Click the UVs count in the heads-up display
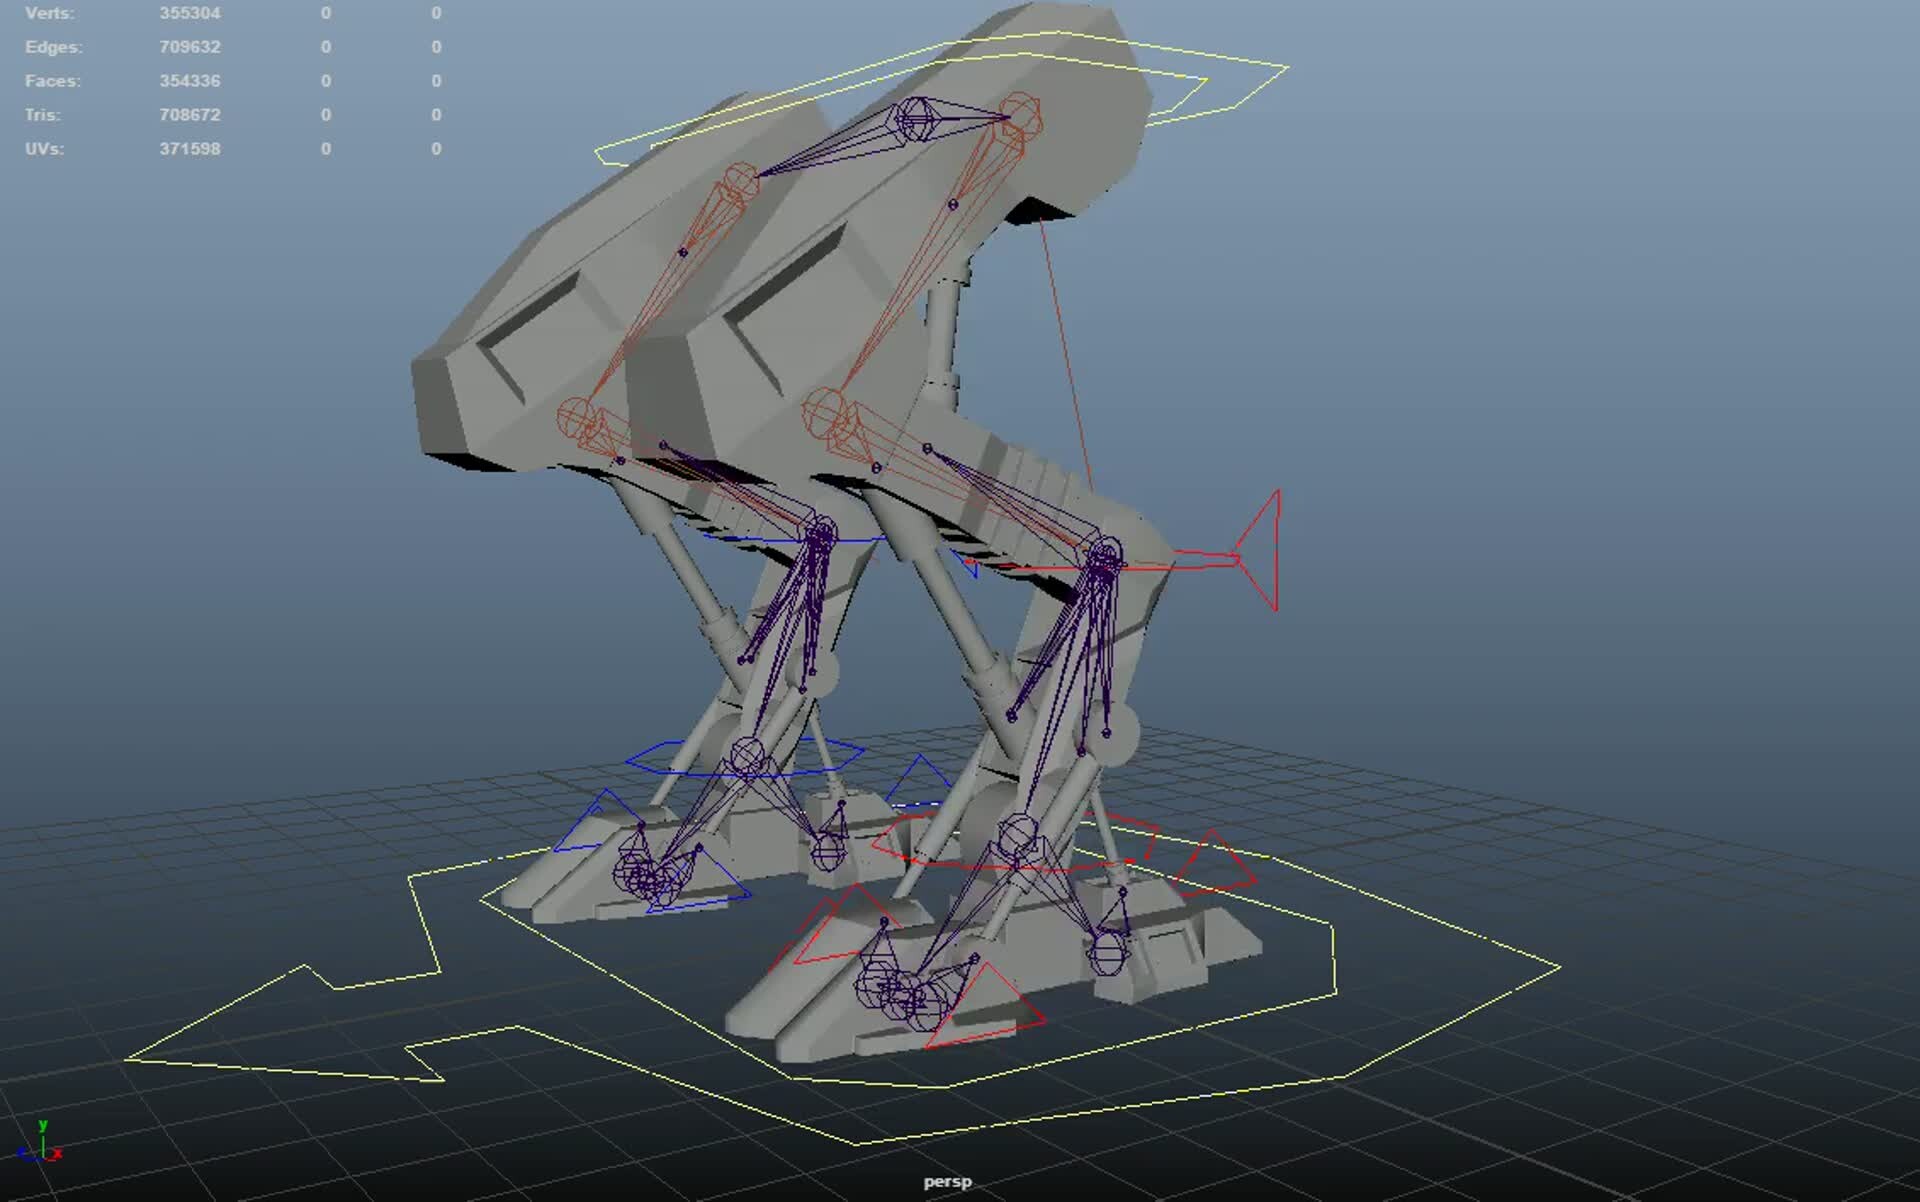 (190, 148)
